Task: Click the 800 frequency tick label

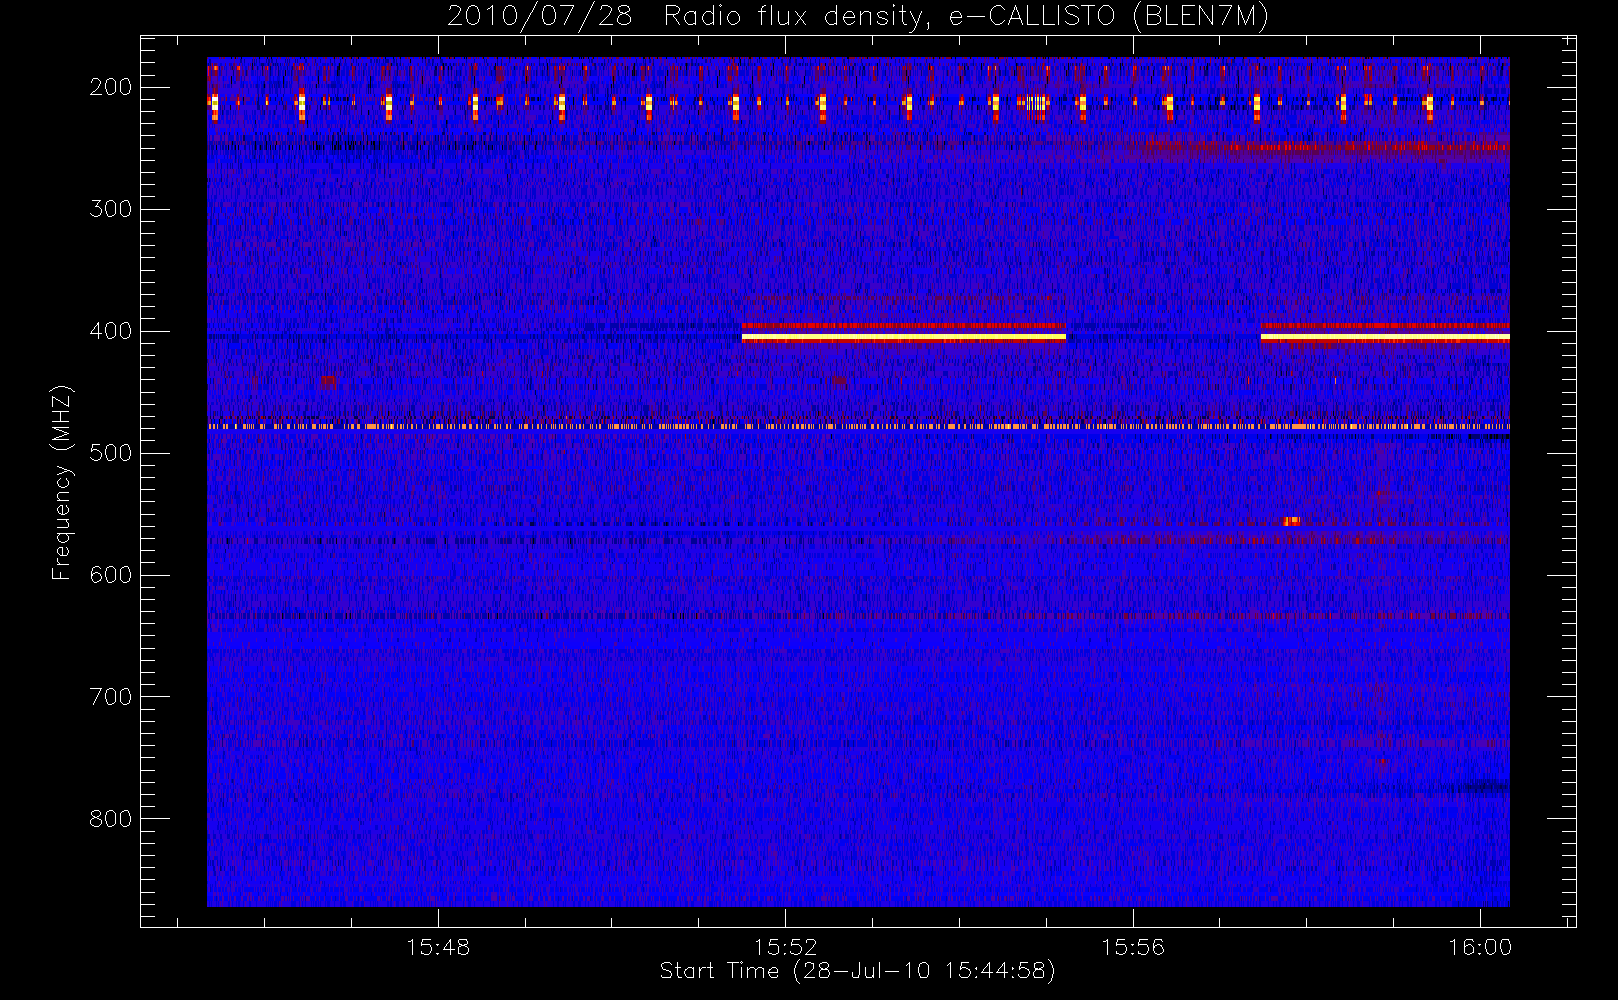Action: 111,819
